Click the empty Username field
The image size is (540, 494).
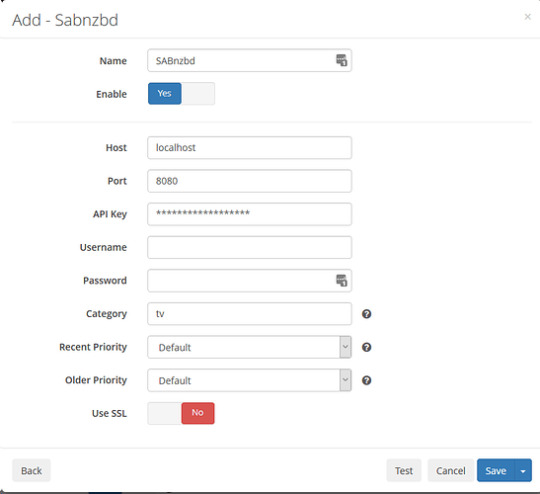point(249,247)
